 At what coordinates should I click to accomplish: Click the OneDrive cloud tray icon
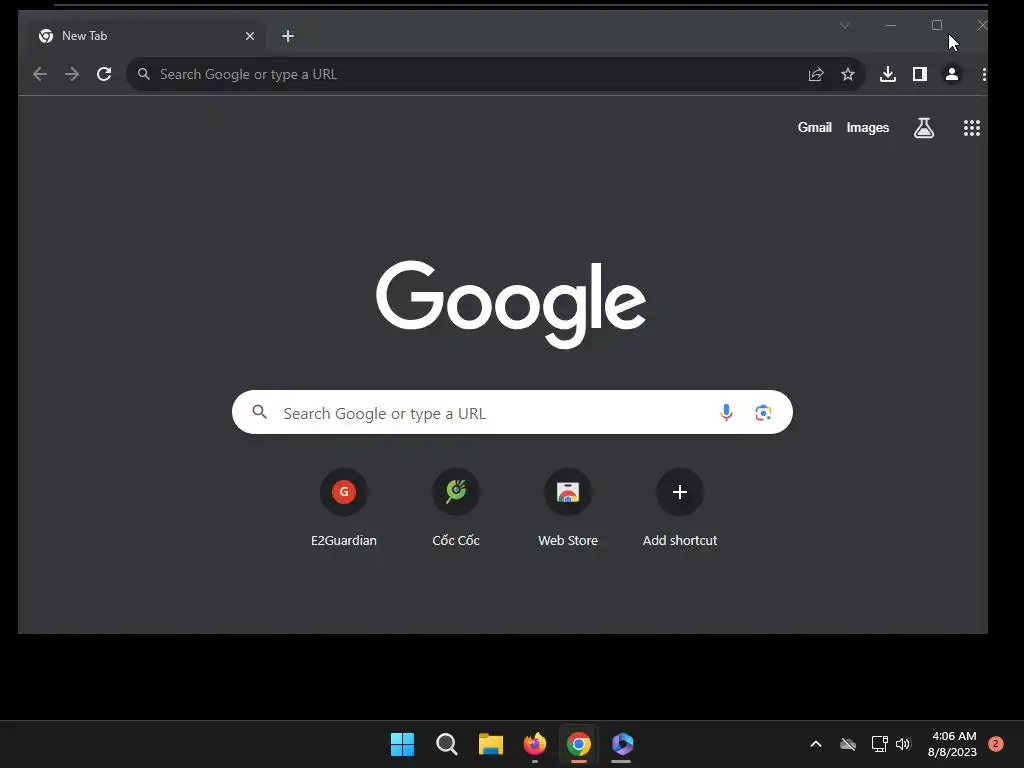(x=848, y=744)
